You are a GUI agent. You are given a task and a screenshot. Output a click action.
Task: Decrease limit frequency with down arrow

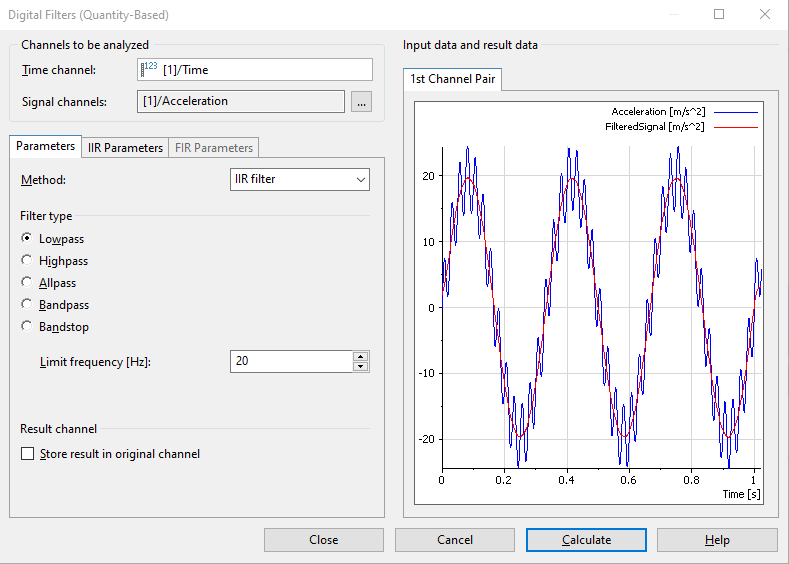[x=360, y=367]
